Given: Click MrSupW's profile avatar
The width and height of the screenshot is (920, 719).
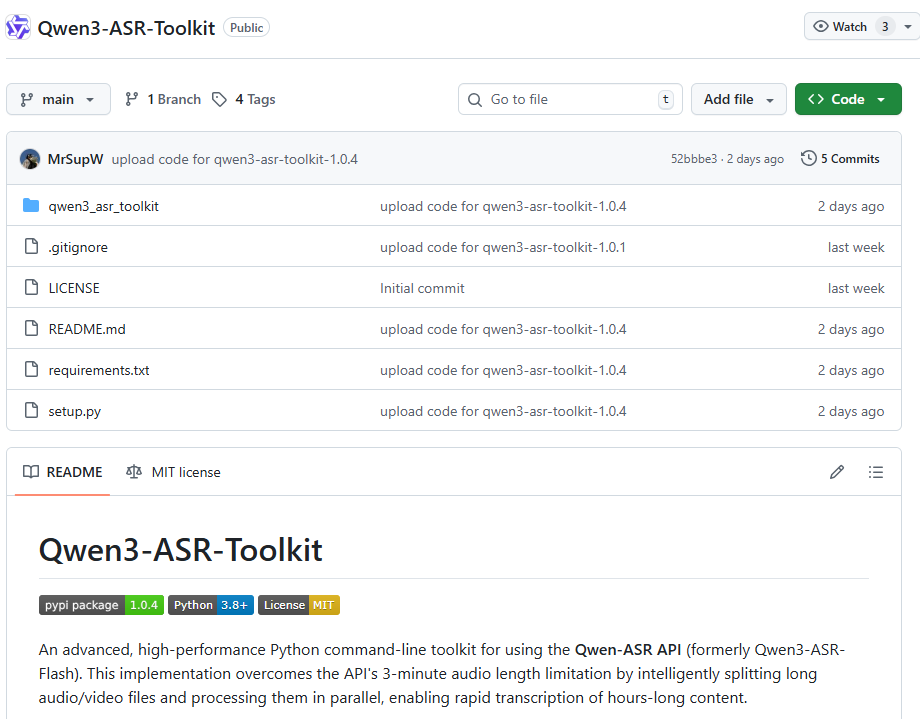Looking at the screenshot, I should (x=30, y=158).
